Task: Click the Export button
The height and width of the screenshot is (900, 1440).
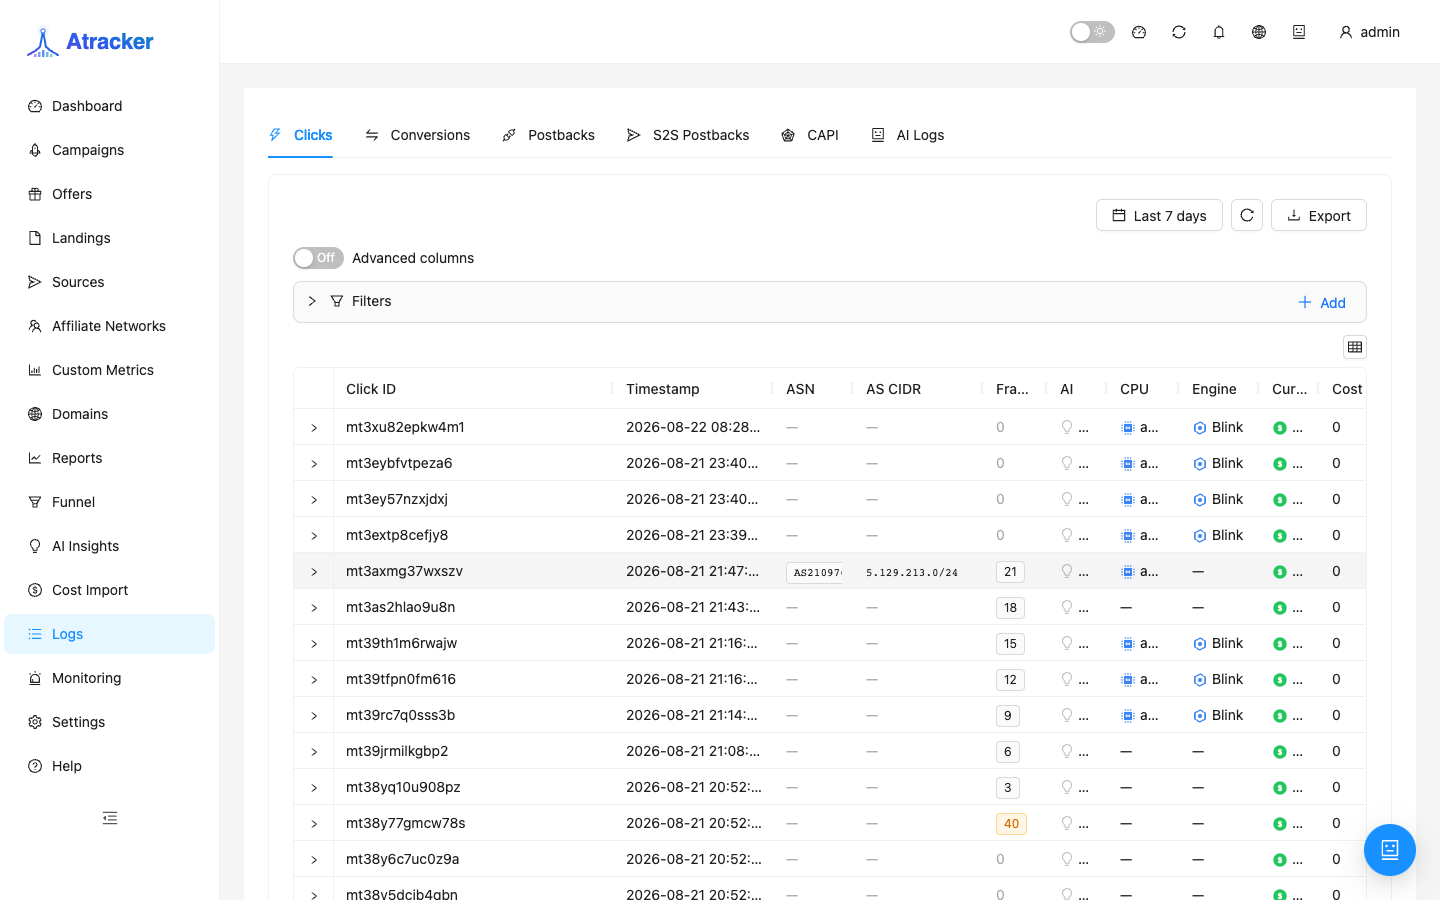Action: 1318,215
